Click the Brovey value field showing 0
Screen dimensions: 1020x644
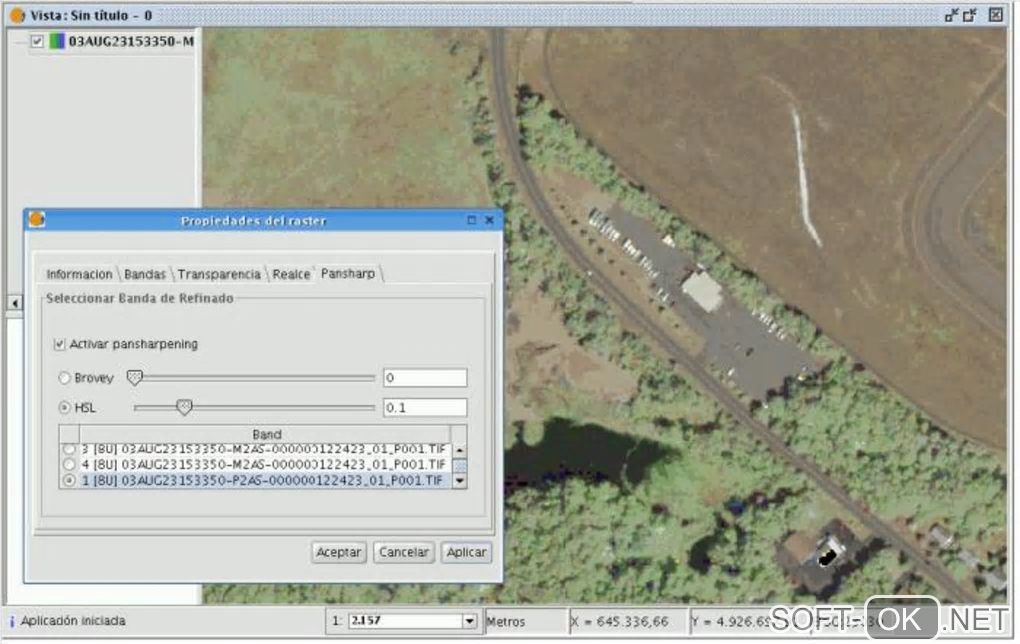point(425,378)
